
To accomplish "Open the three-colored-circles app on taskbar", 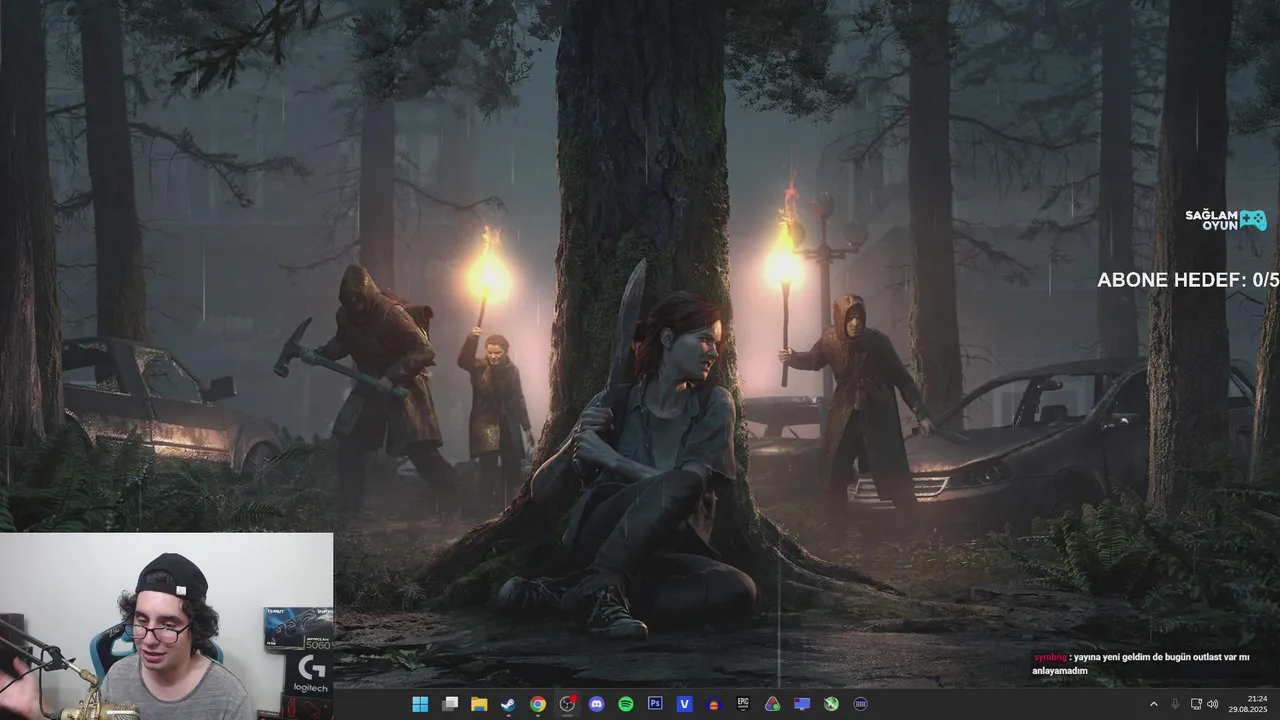I will click(x=773, y=704).
